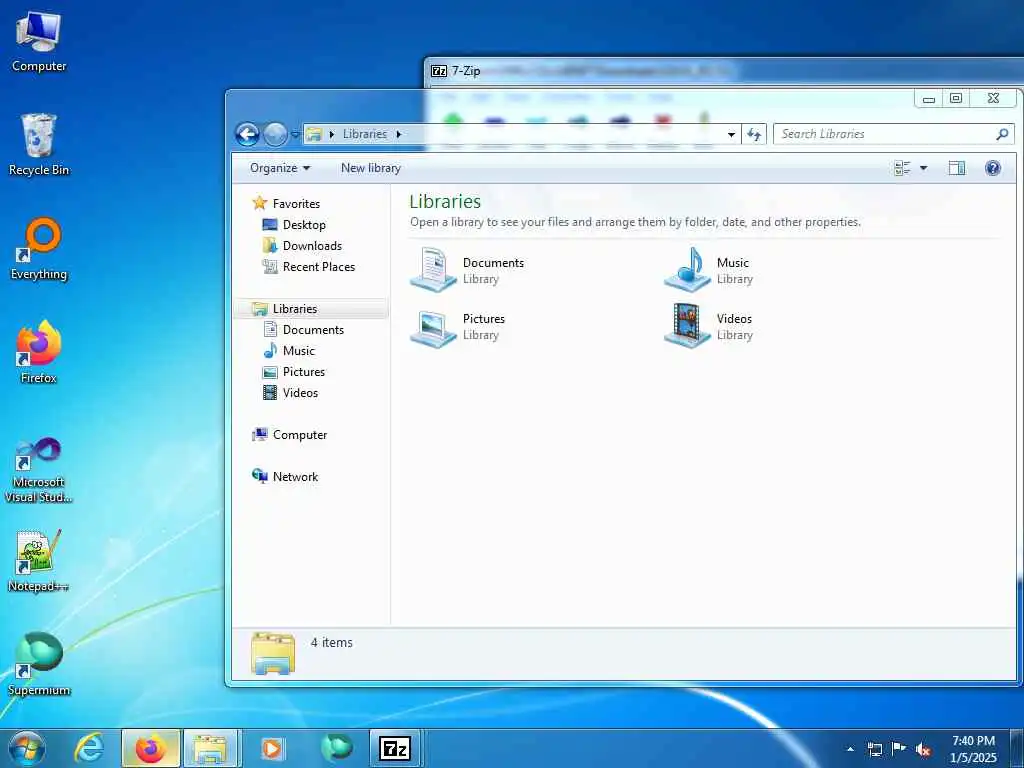Screen dimensions: 1024x768
Task: Click the Back arrow in Explorer
Action: pos(248,135)
